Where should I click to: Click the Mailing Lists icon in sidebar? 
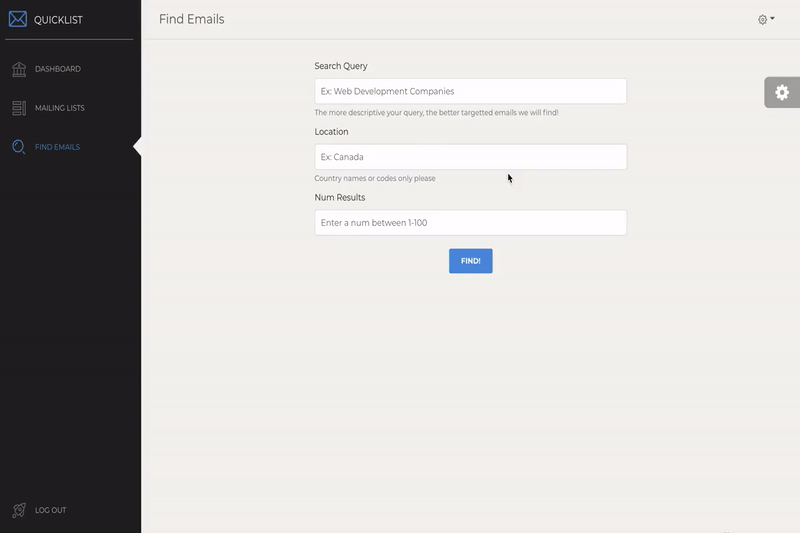tap(18, 108)
